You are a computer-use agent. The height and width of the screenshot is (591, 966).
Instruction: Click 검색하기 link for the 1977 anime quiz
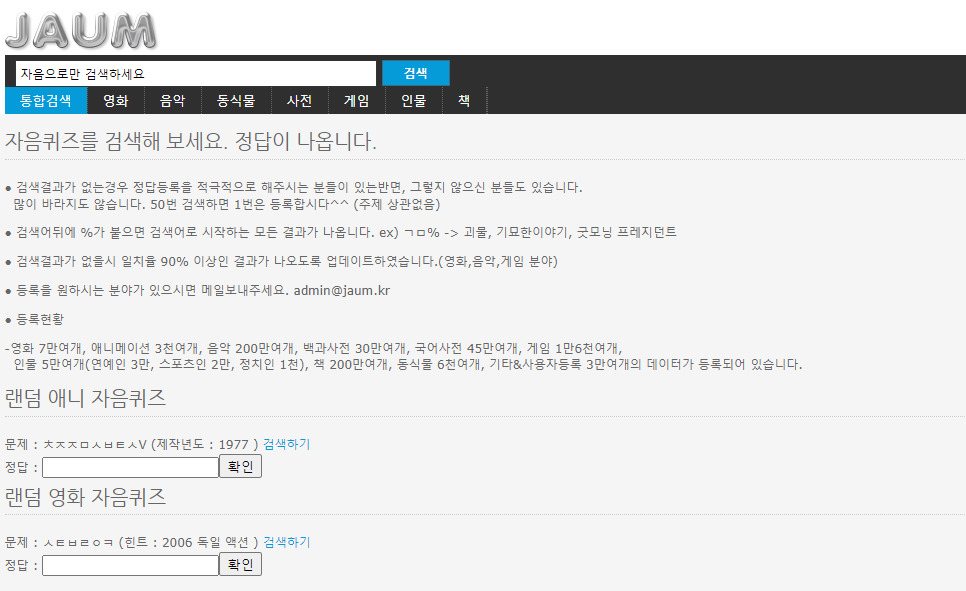coord(286,444)
